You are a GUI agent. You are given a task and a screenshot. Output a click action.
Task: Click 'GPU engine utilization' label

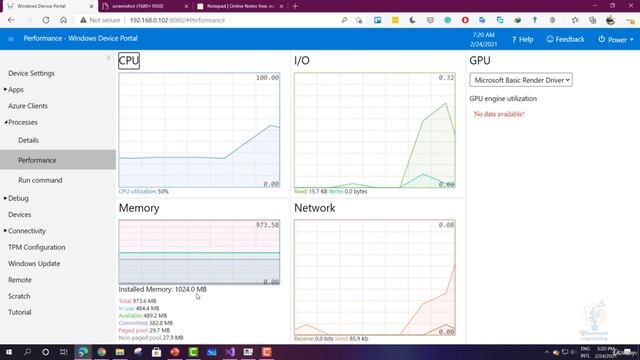click(x=503, y=98)
